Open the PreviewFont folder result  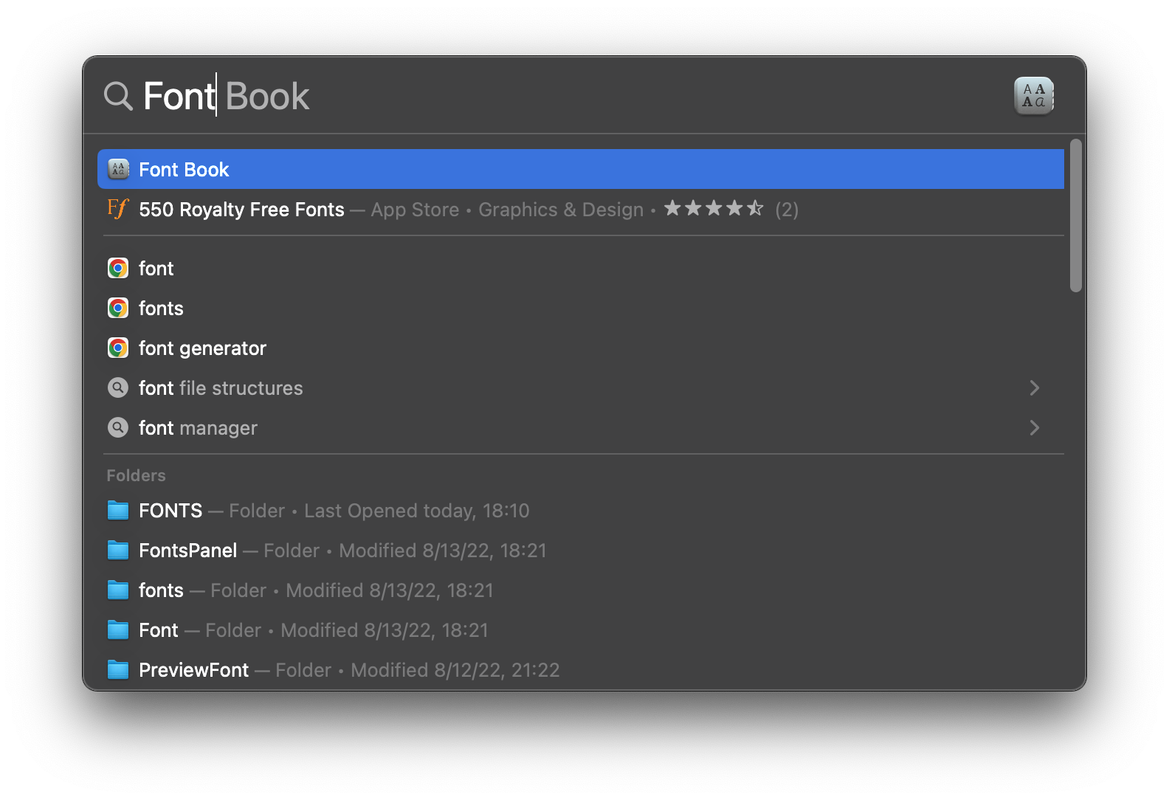(x=580, y=670)
